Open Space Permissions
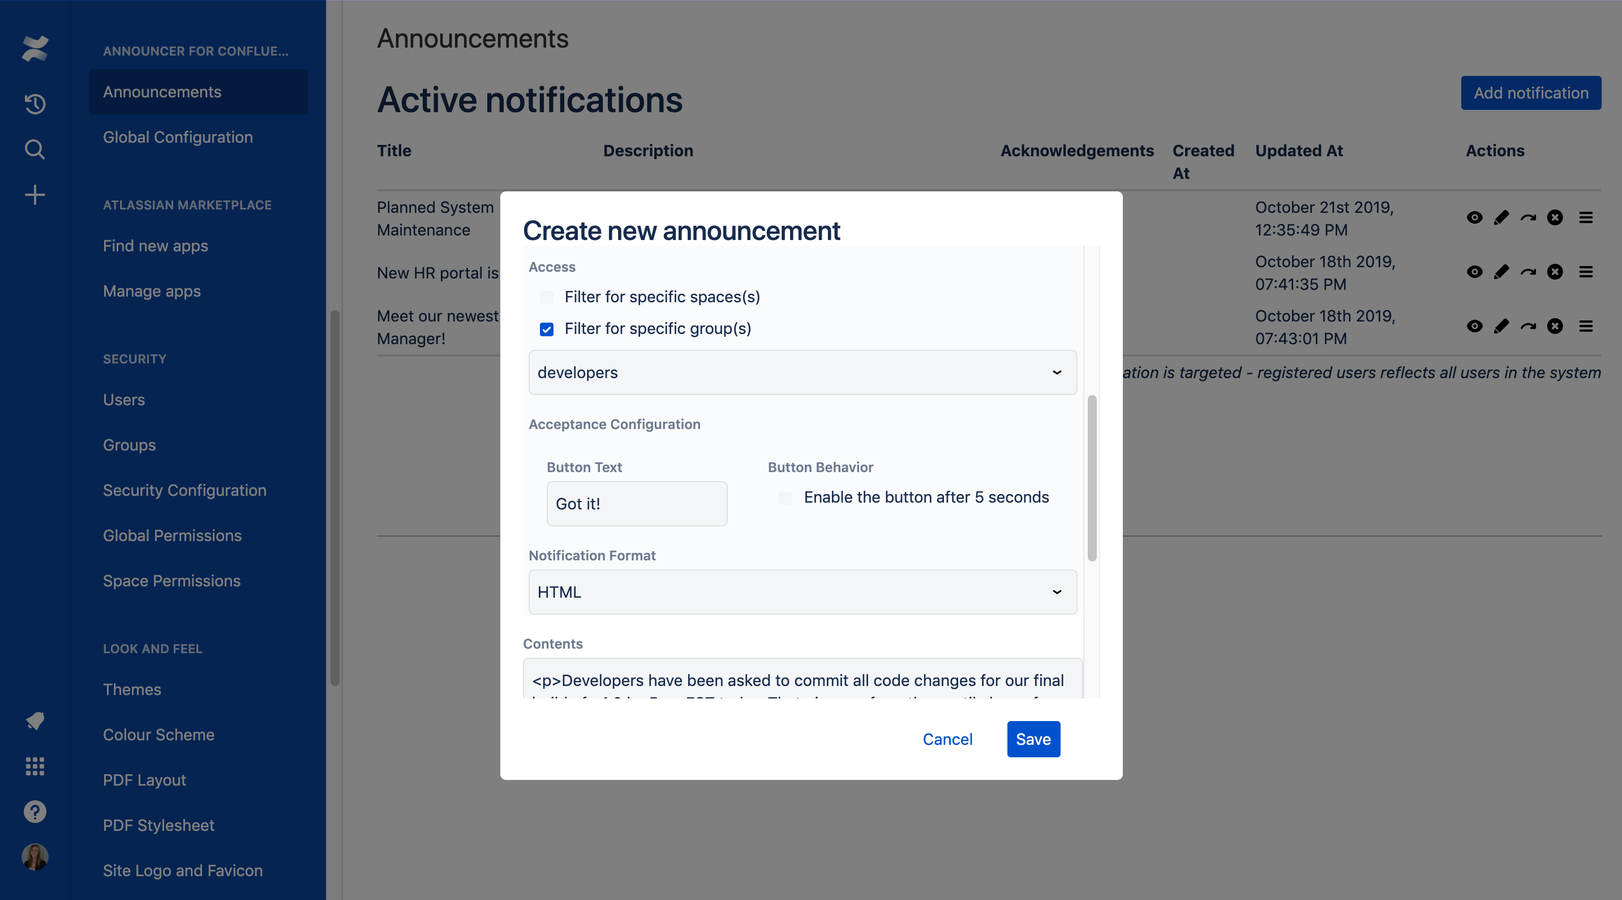This screenshot has height=900, width=1622. (x=172, y=581)
